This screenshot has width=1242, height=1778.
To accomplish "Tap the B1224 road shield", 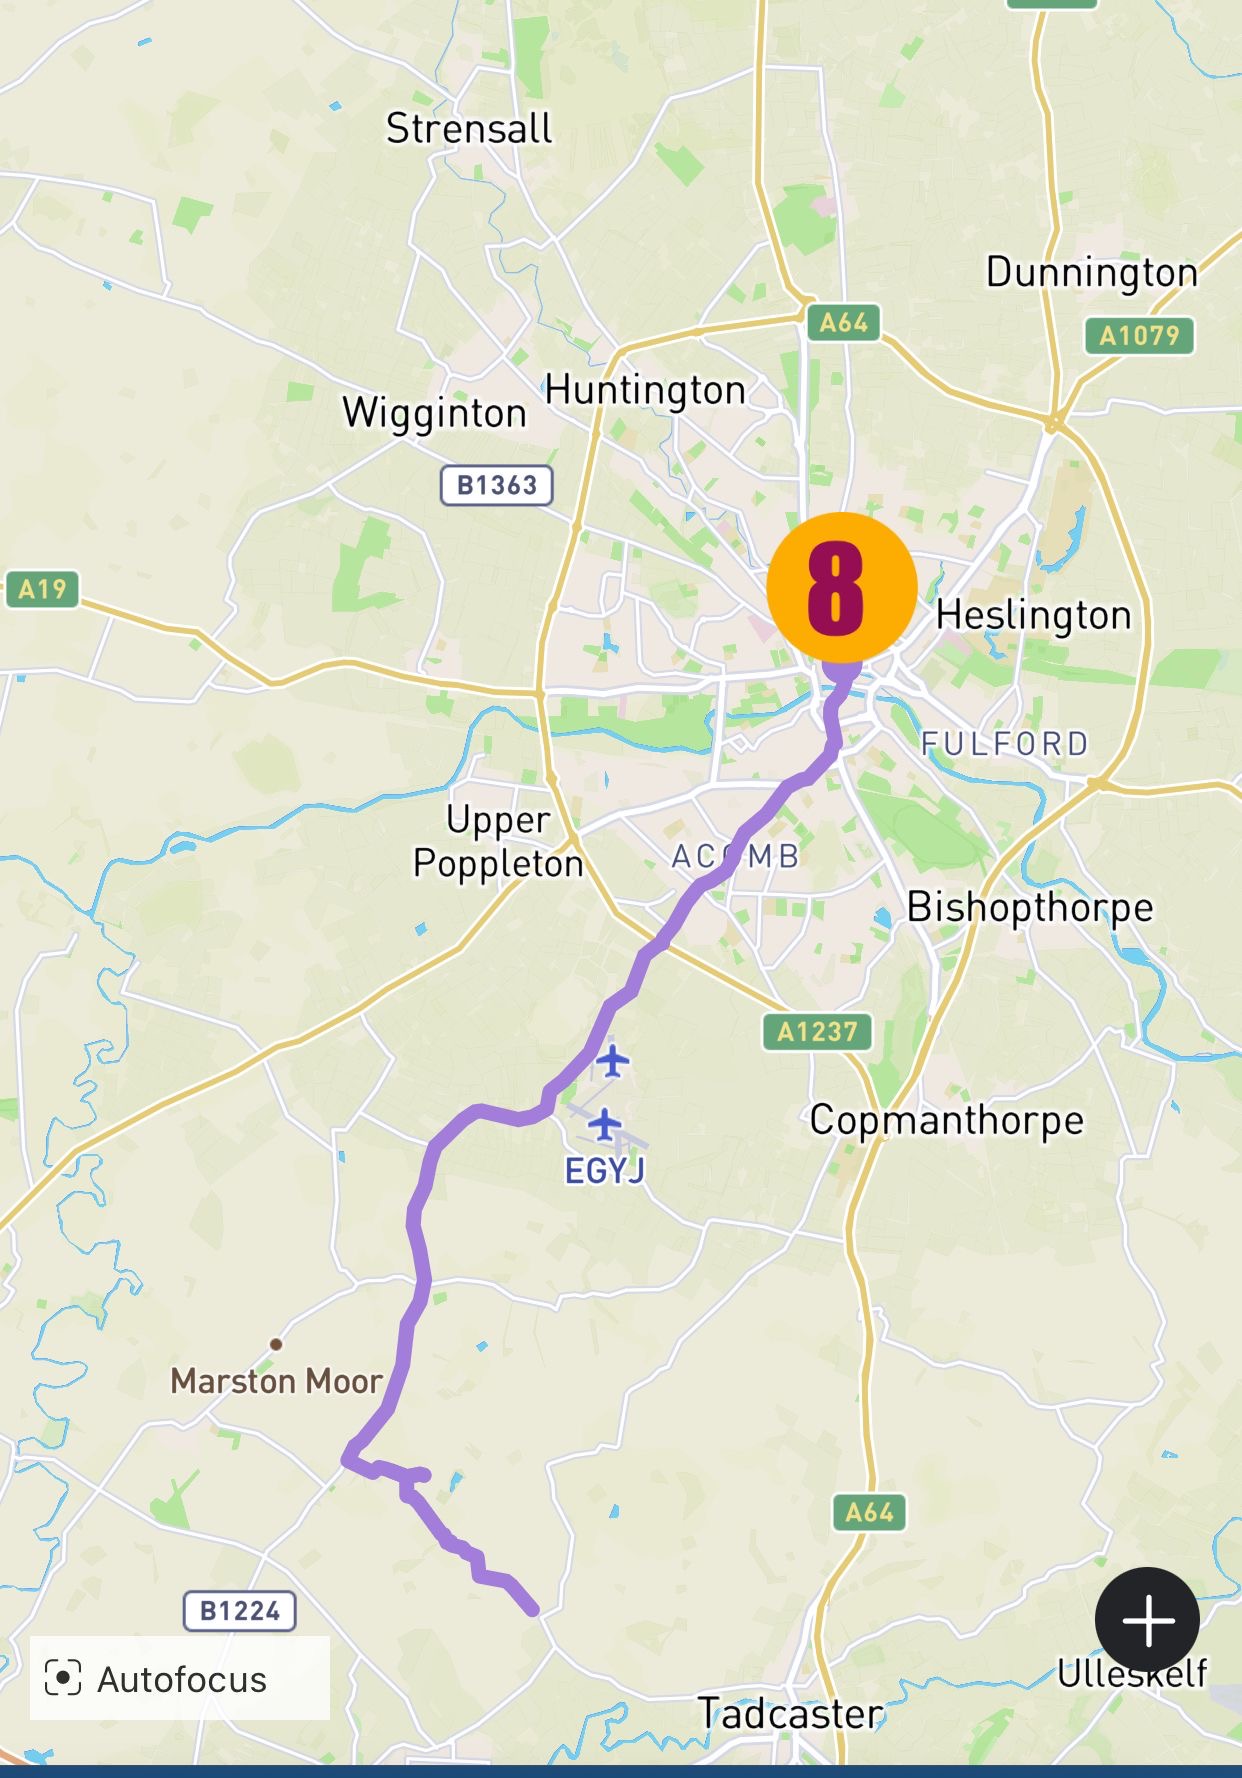I will click(240, 1610).
